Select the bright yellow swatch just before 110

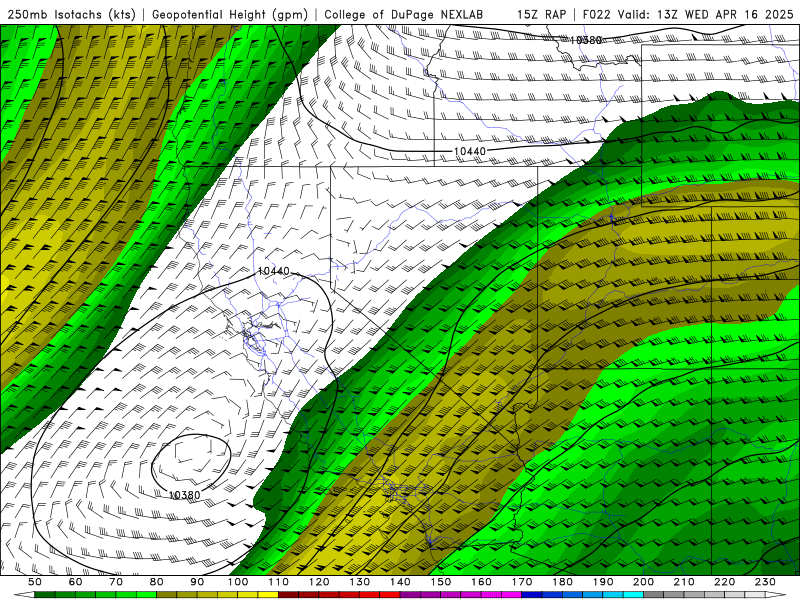coord(268,595)
